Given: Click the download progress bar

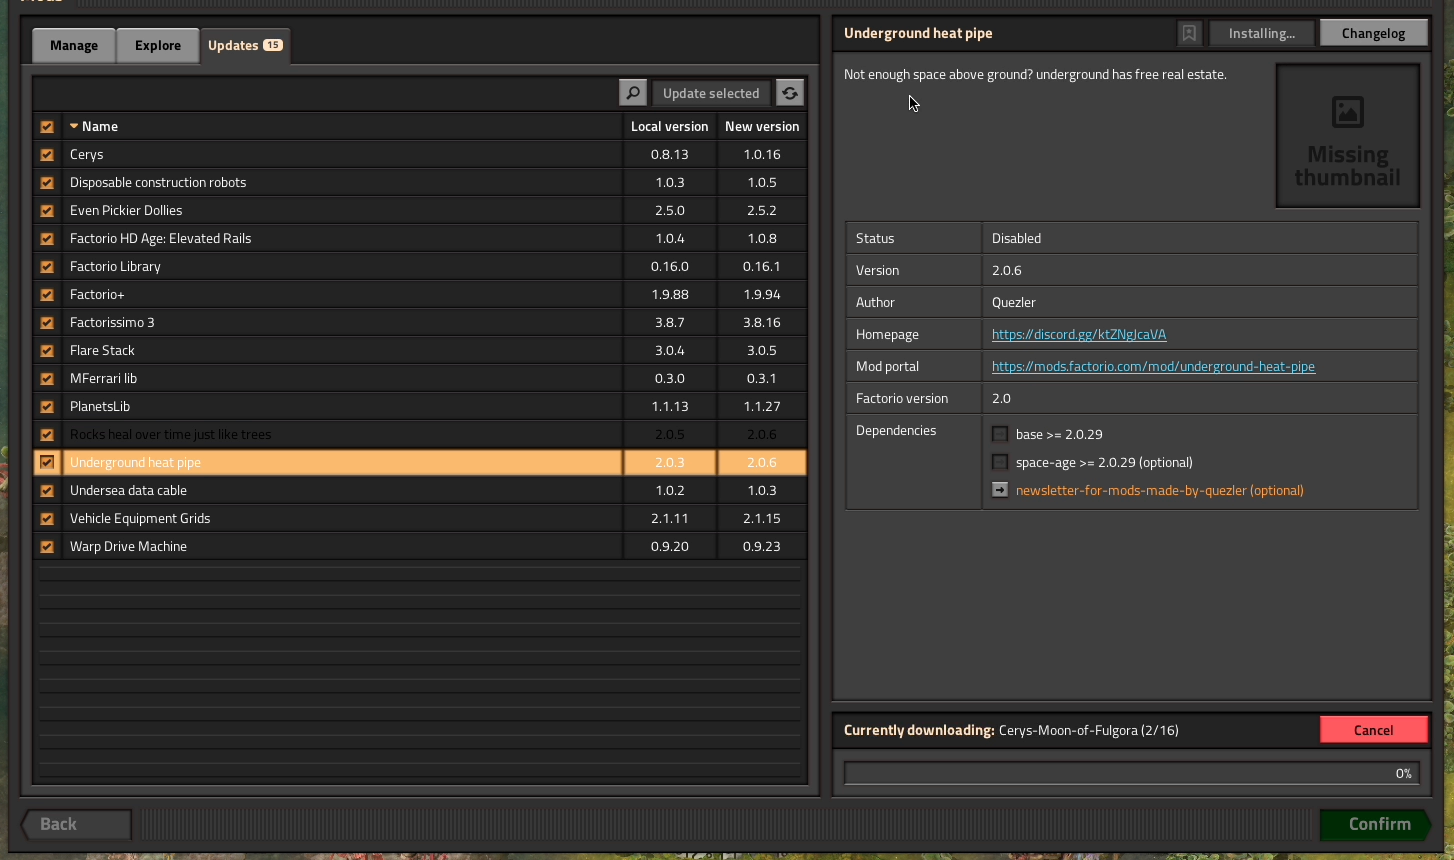Looking at the screenshot, I should (1131, 773).
